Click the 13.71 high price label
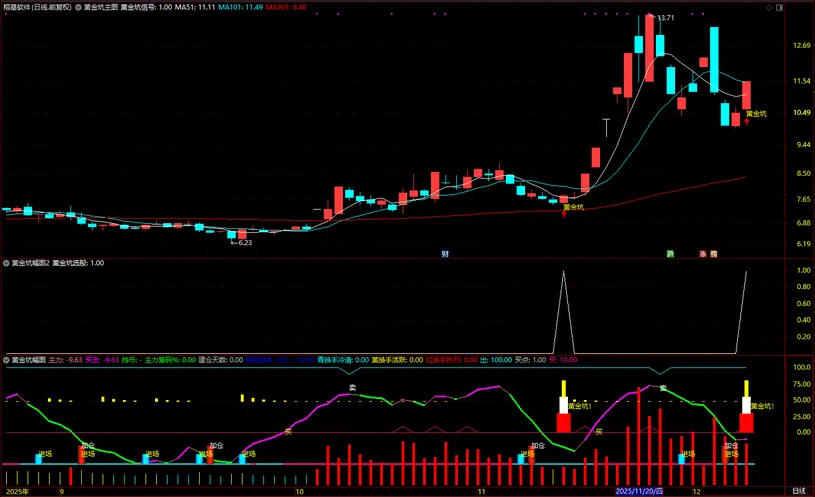 (x=666, y=18)
